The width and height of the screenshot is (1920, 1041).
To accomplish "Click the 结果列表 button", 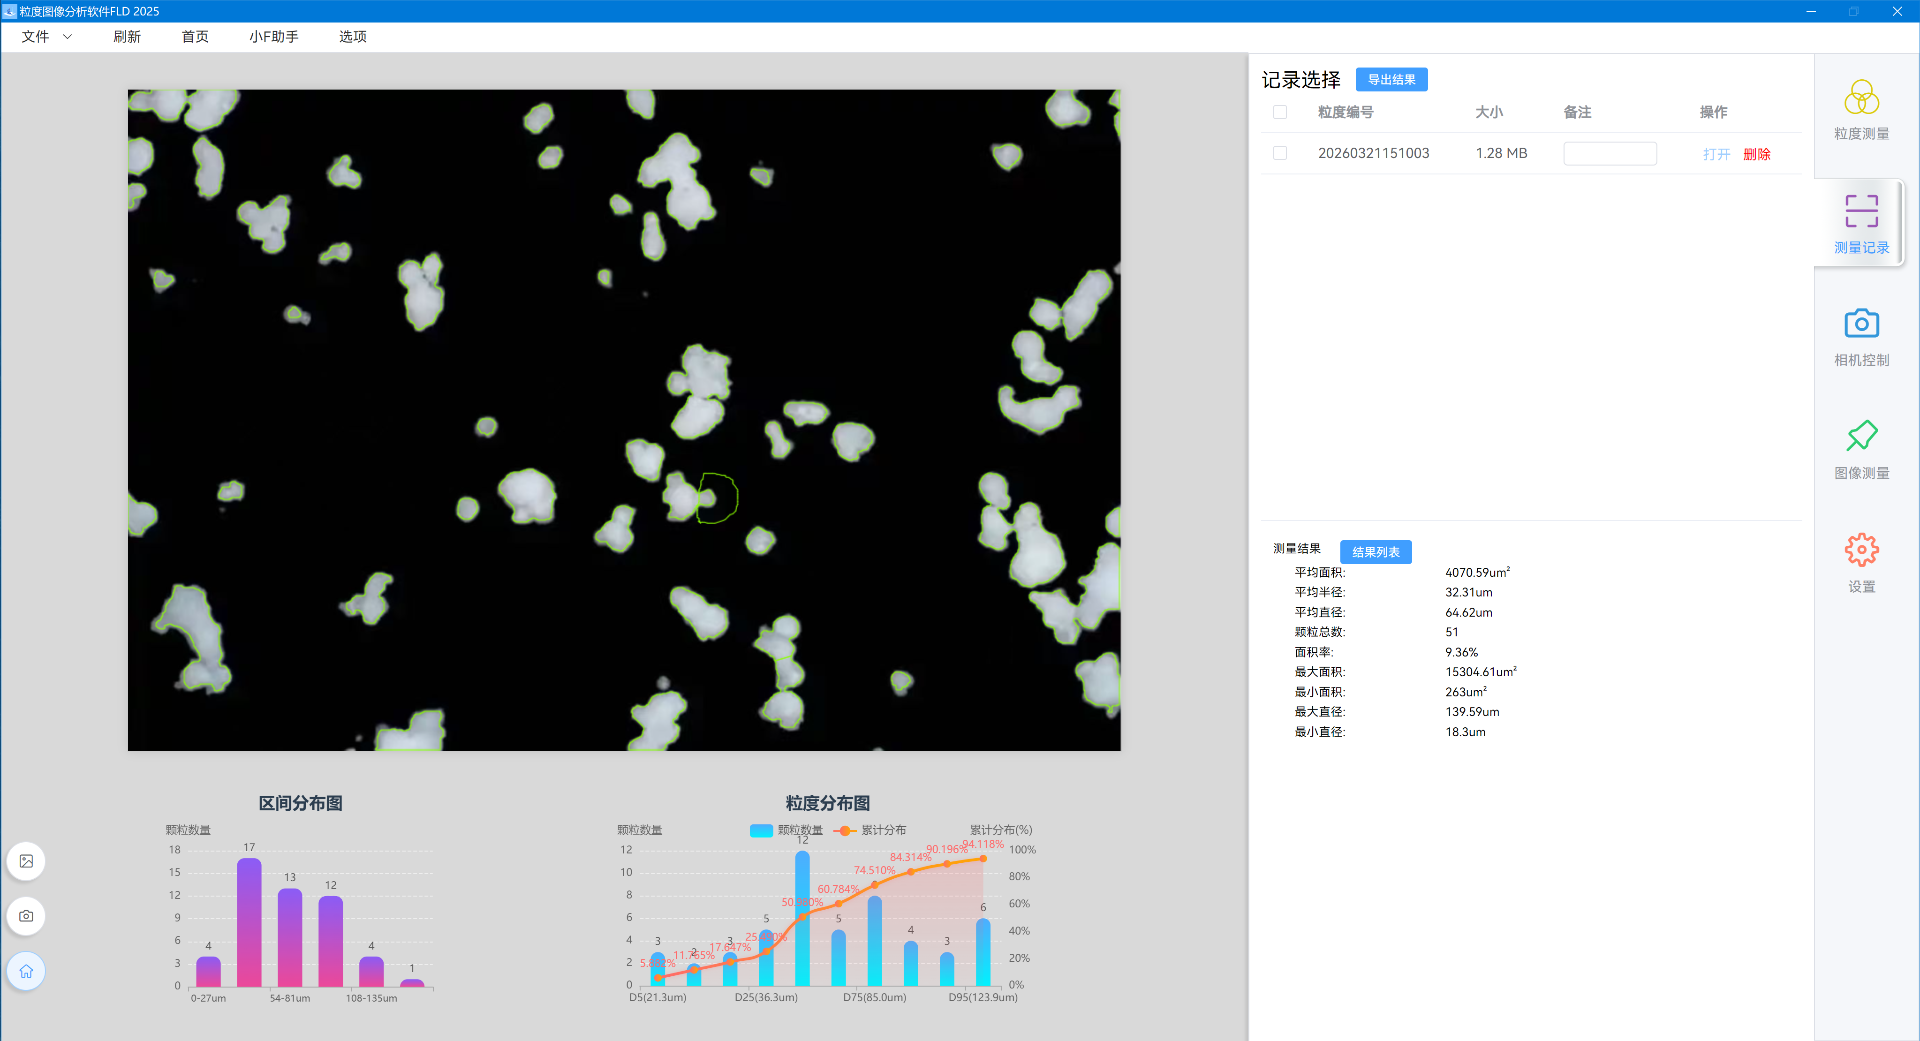I will tap(1375, 552).
